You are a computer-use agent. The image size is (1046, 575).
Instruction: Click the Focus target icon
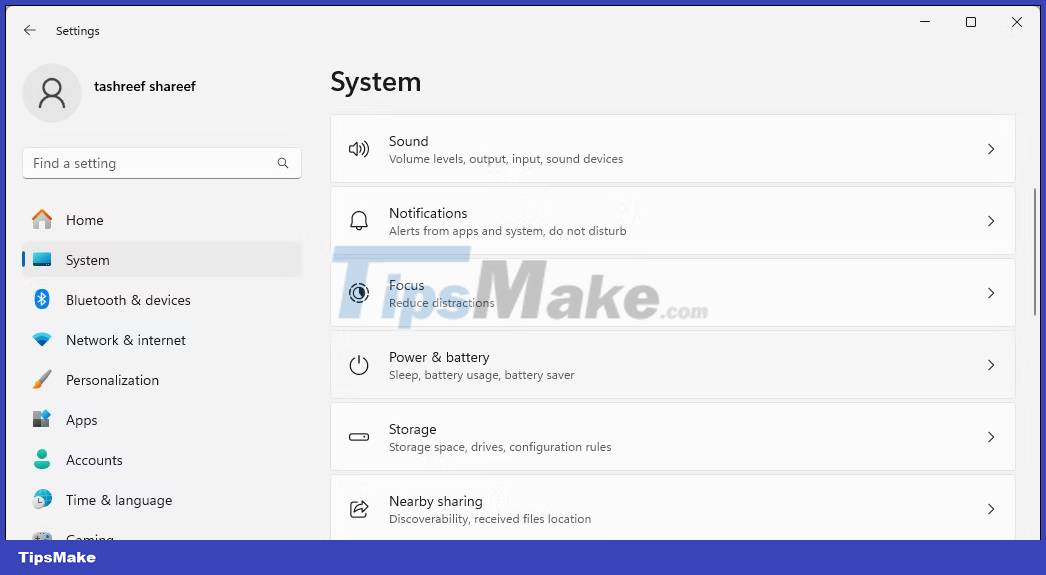click(359, 293)
